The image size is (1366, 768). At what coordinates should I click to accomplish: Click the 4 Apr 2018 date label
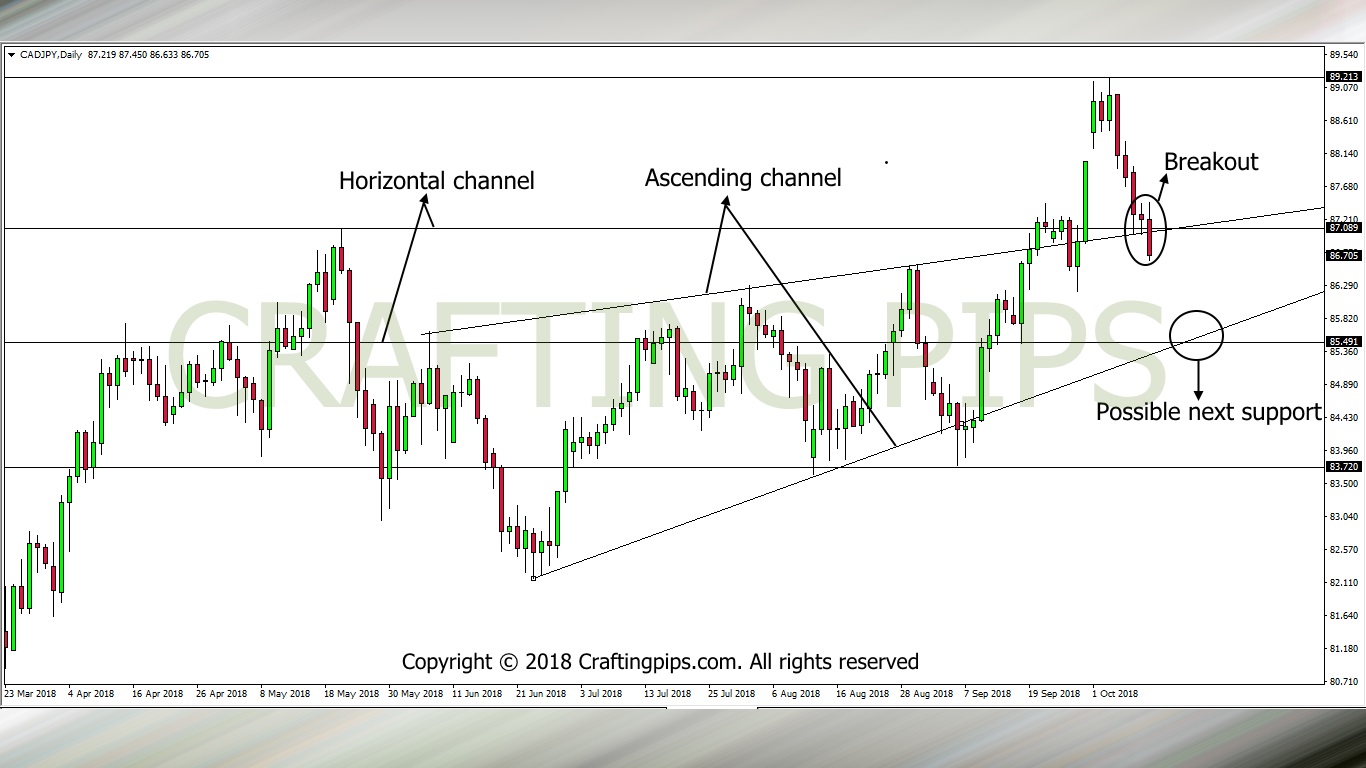(91, 693)
